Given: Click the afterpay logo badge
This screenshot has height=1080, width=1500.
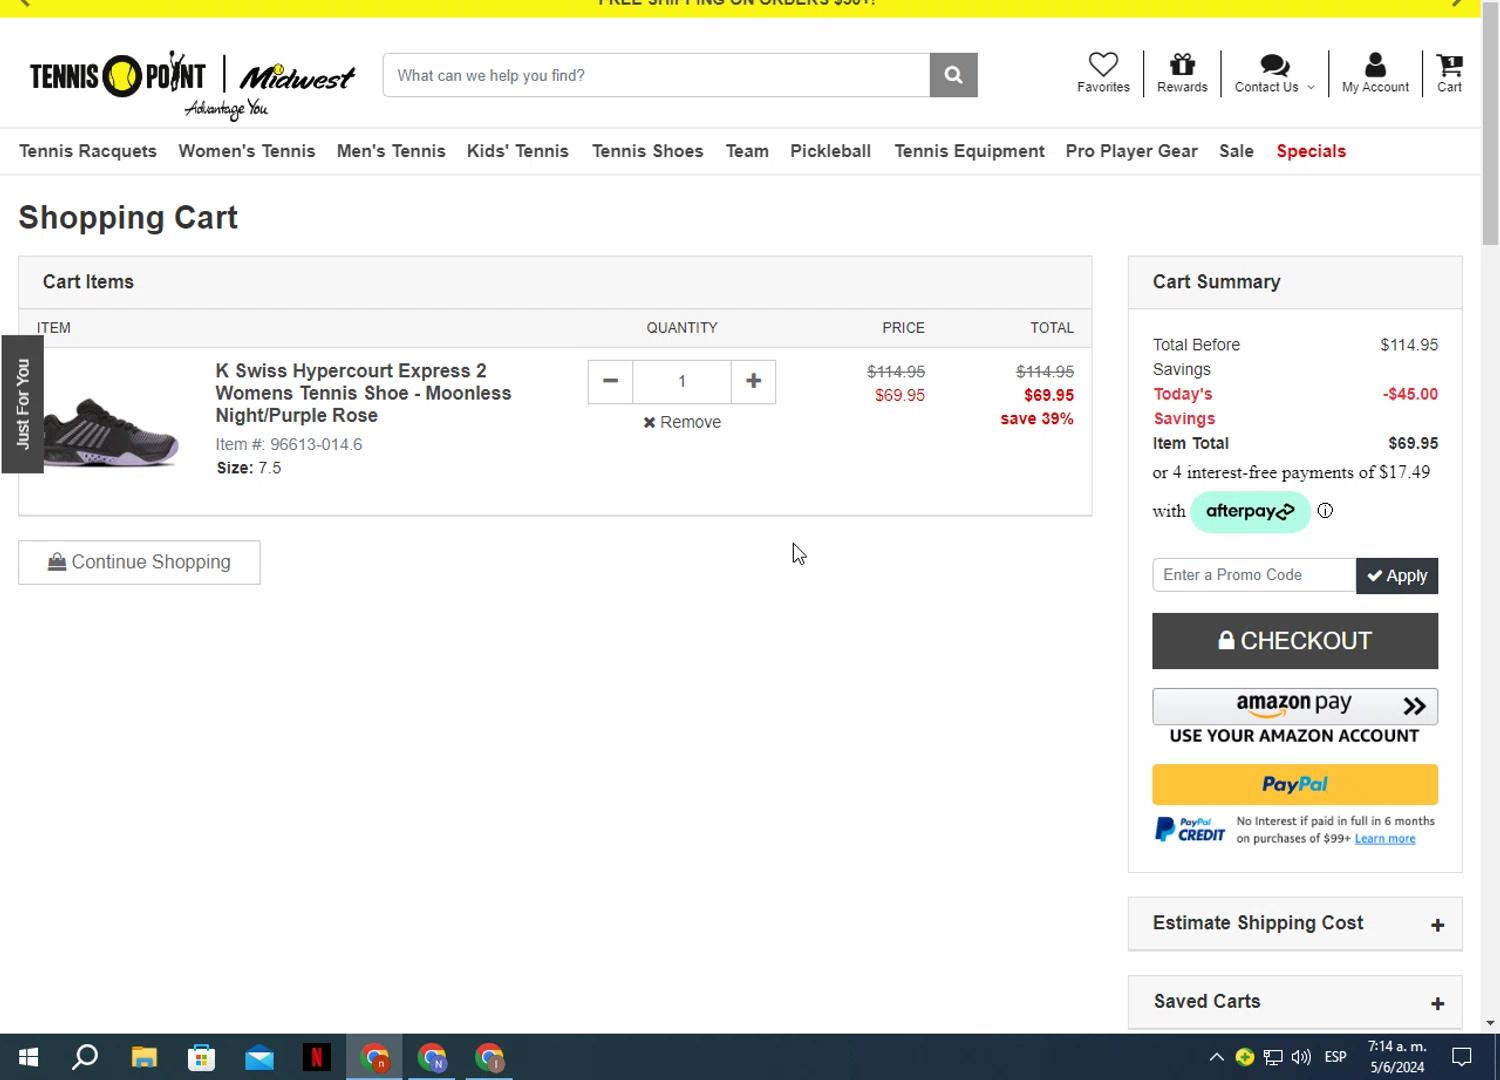Looking at the screenshot, I should (x=1250, y=511).
